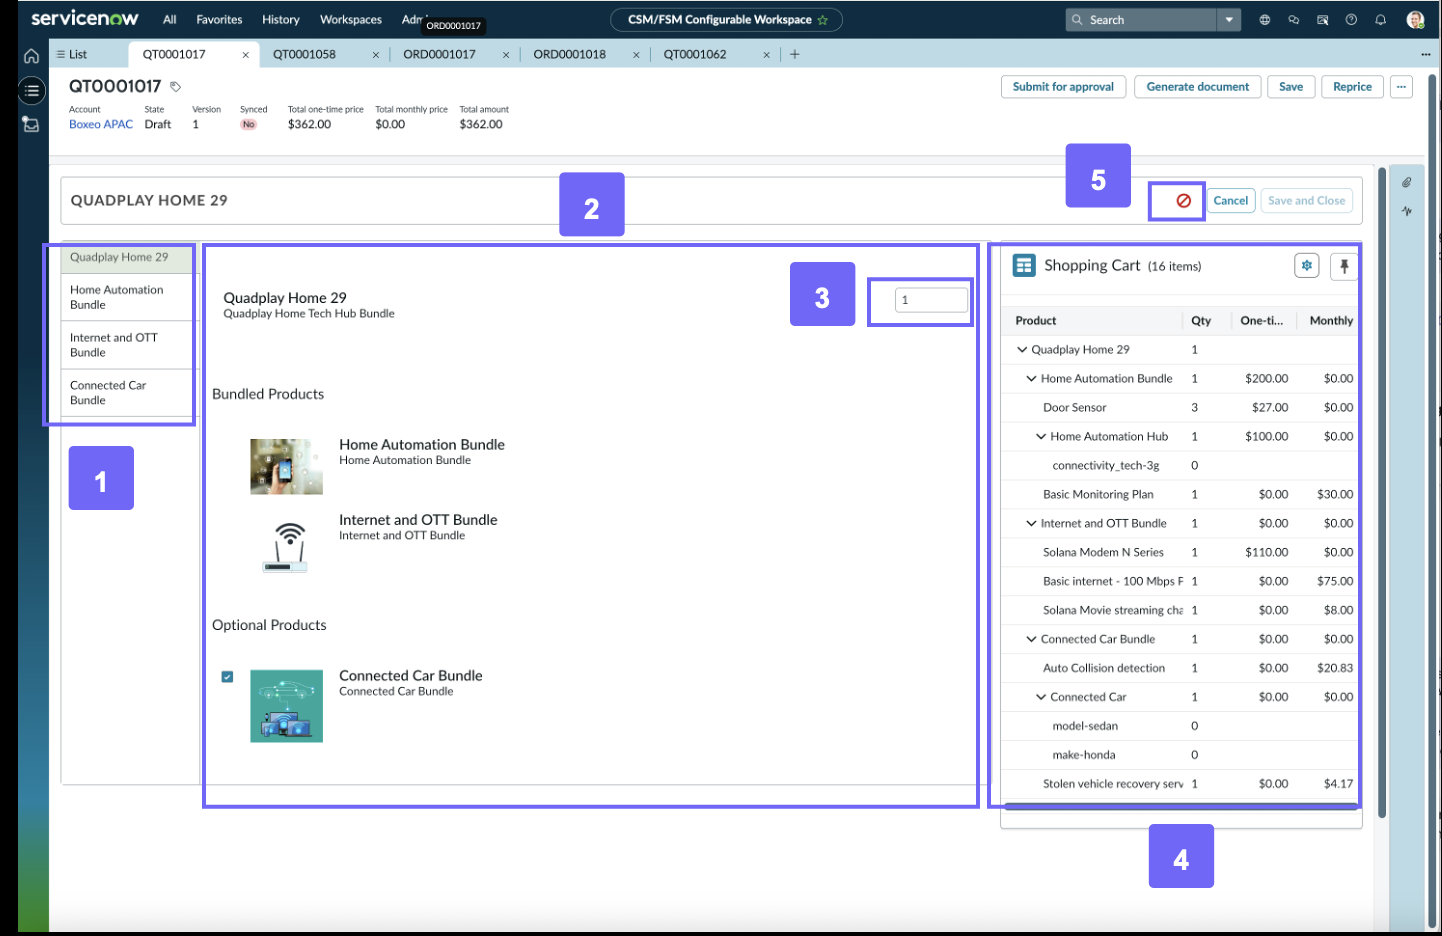This screenshot has width=1442, height=936.
Task: Open Shopping Cart settings gear
Action: [1307, 266]
